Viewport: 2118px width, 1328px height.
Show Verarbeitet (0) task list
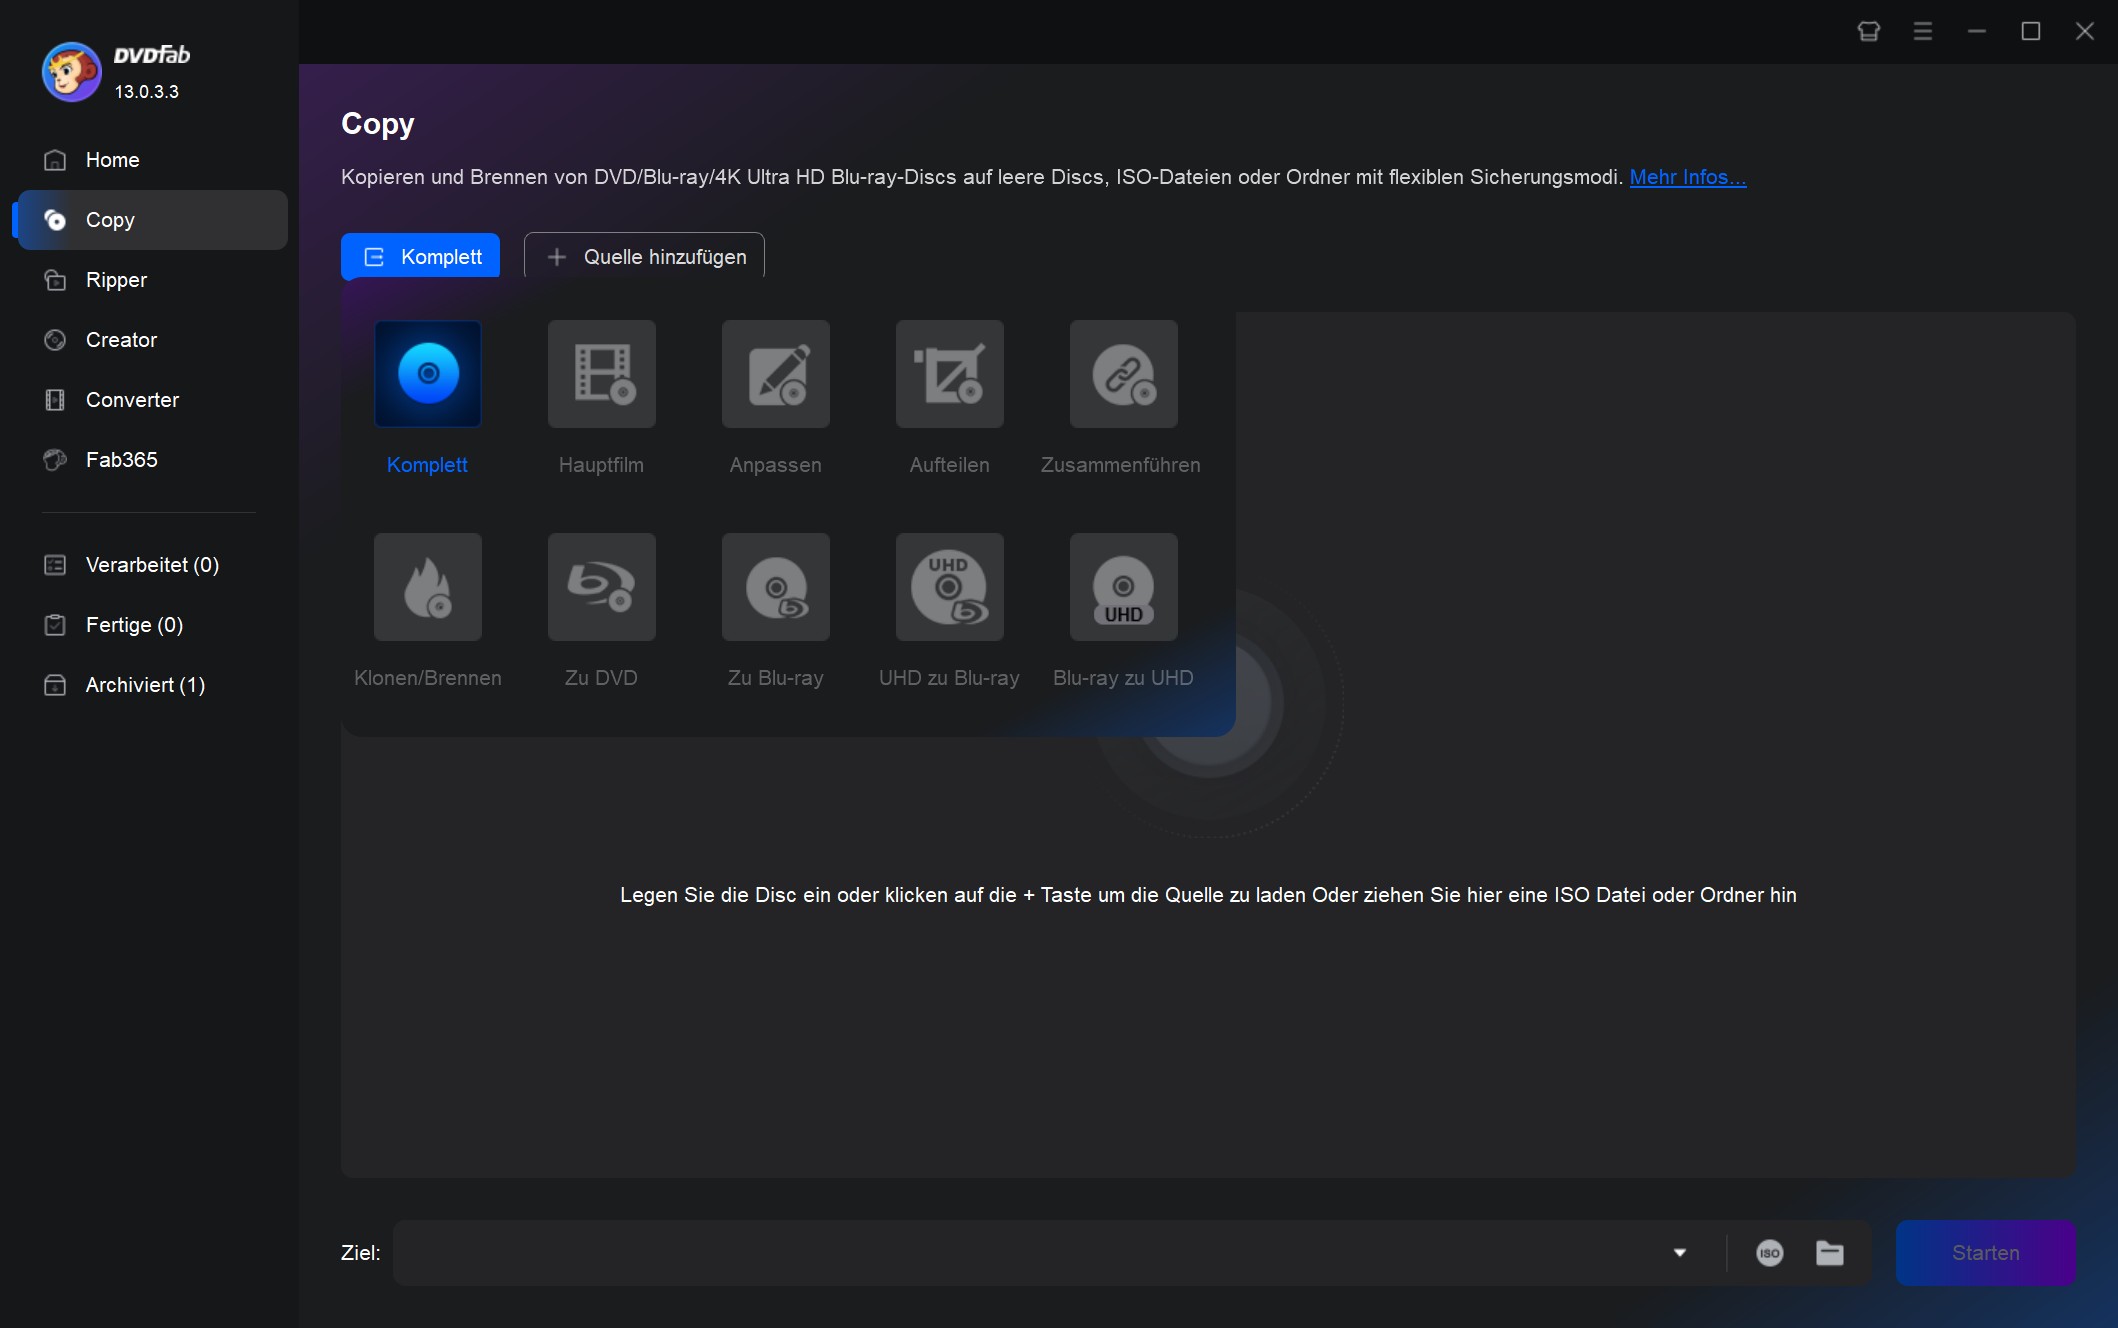coord(152,565)
